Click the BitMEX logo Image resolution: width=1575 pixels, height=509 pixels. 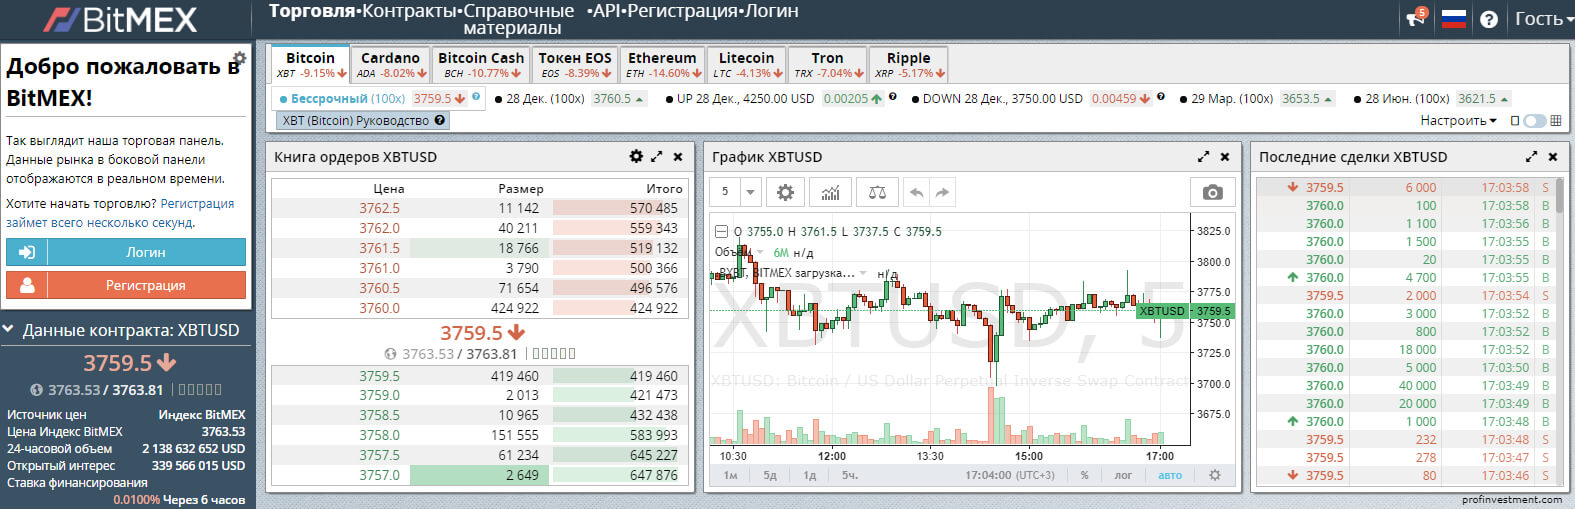(120, 19)
